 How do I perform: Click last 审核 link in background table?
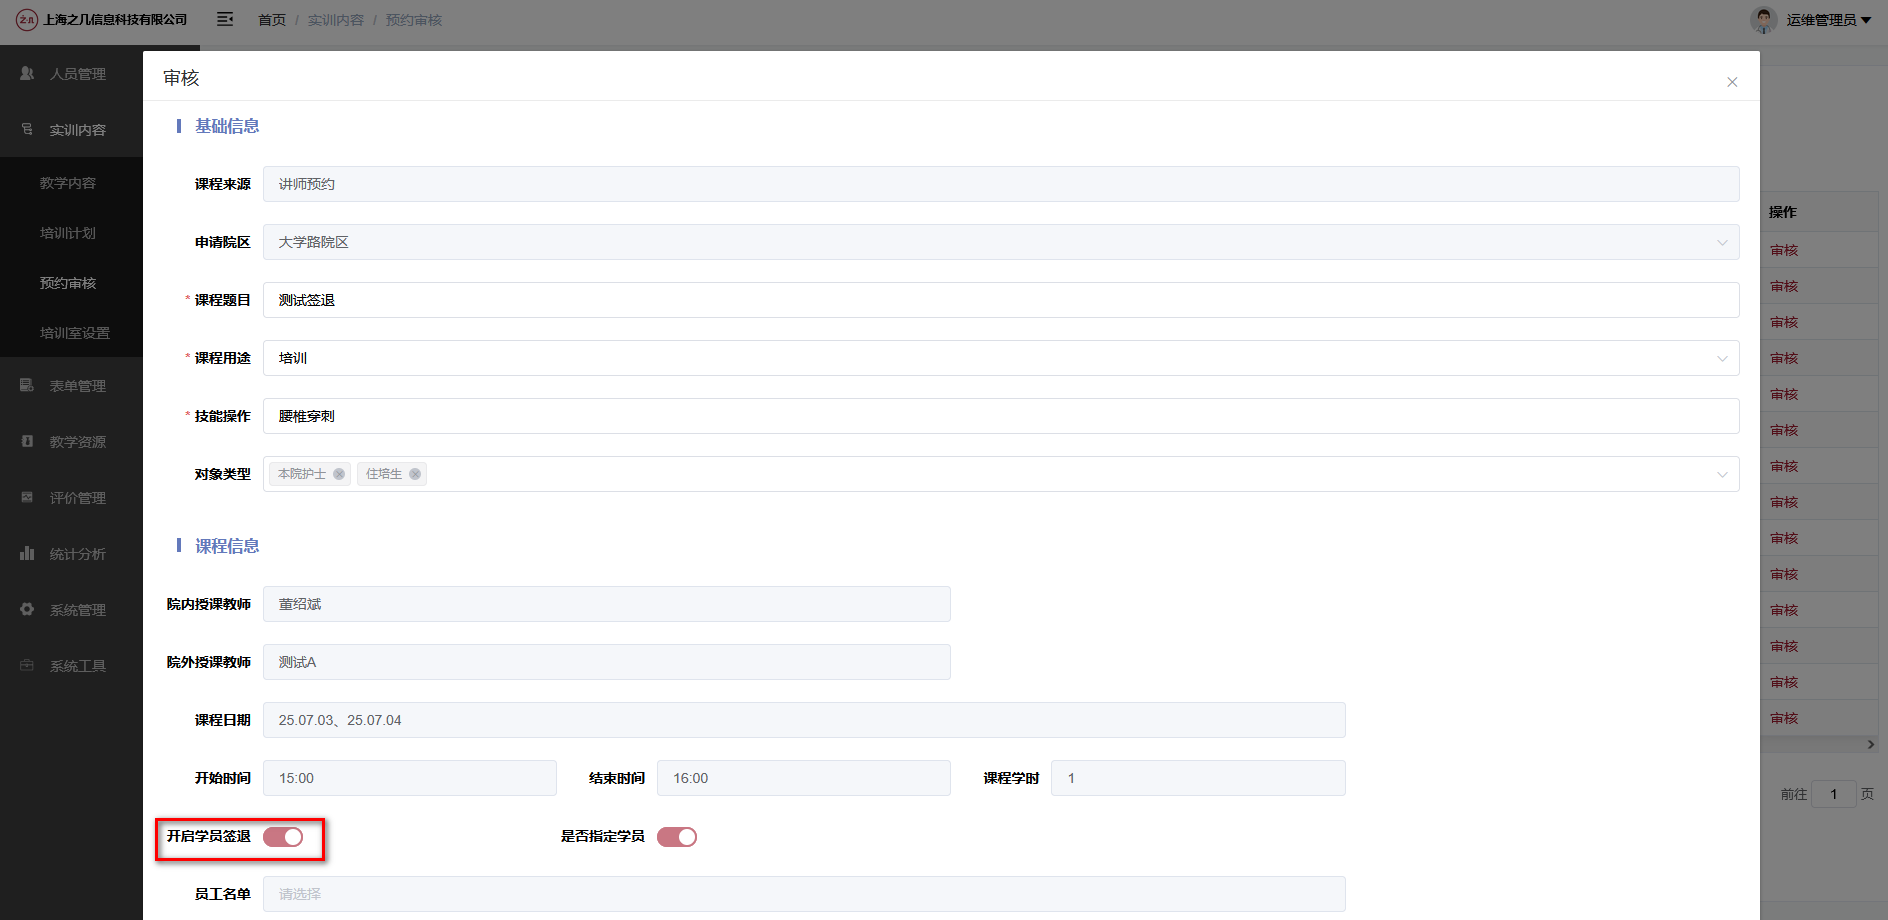pos(1784,718)
